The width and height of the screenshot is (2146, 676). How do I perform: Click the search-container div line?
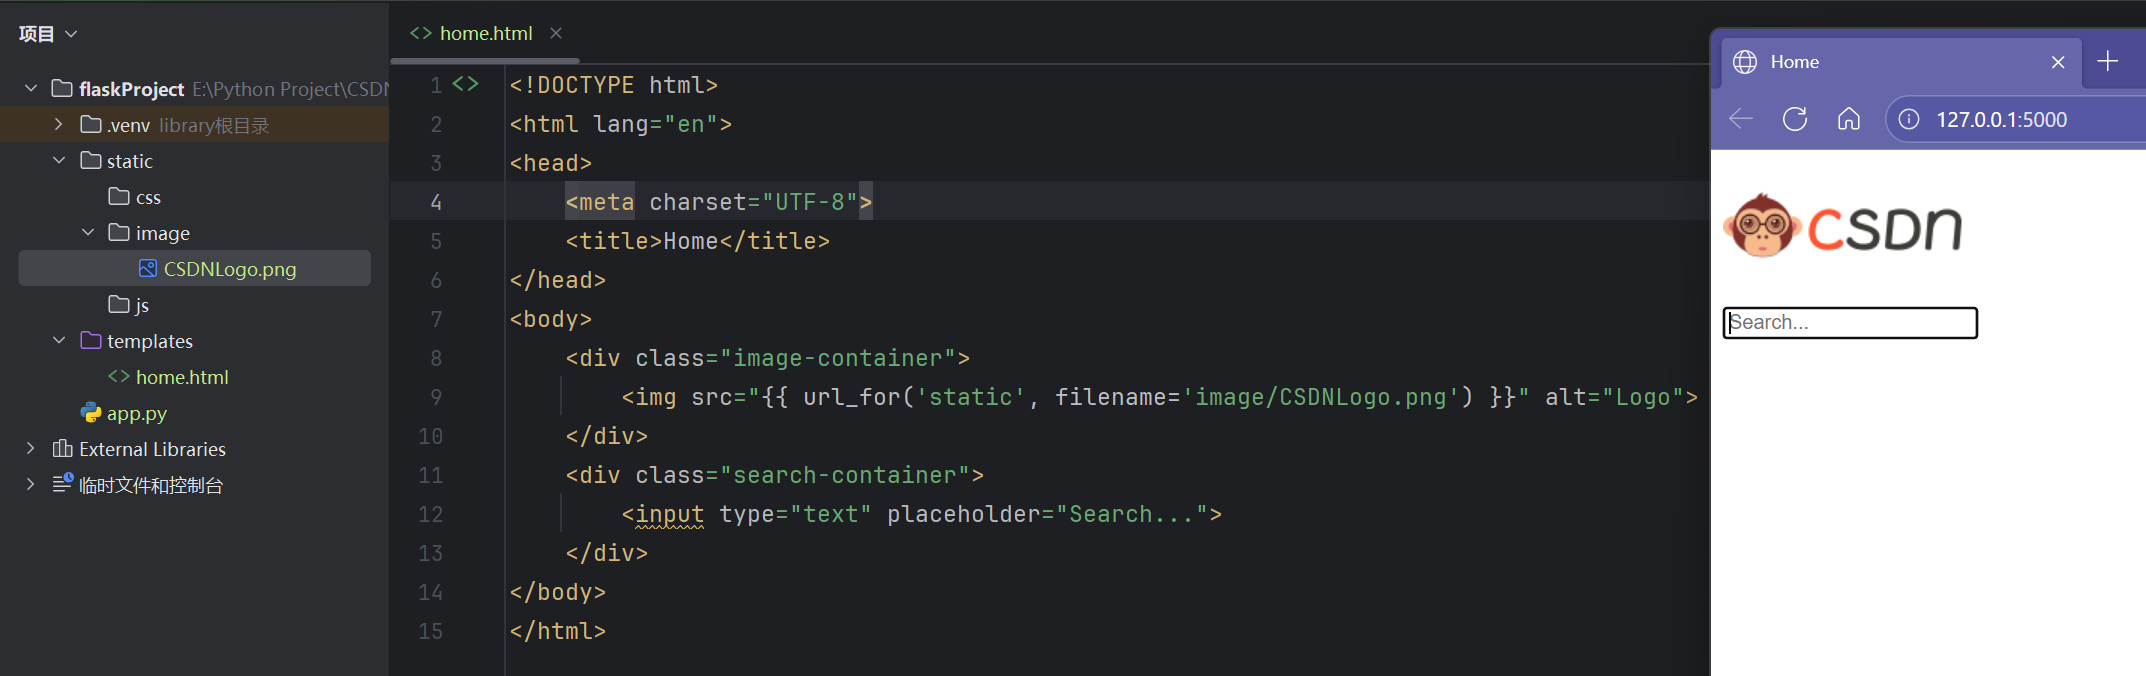[775, 475]
